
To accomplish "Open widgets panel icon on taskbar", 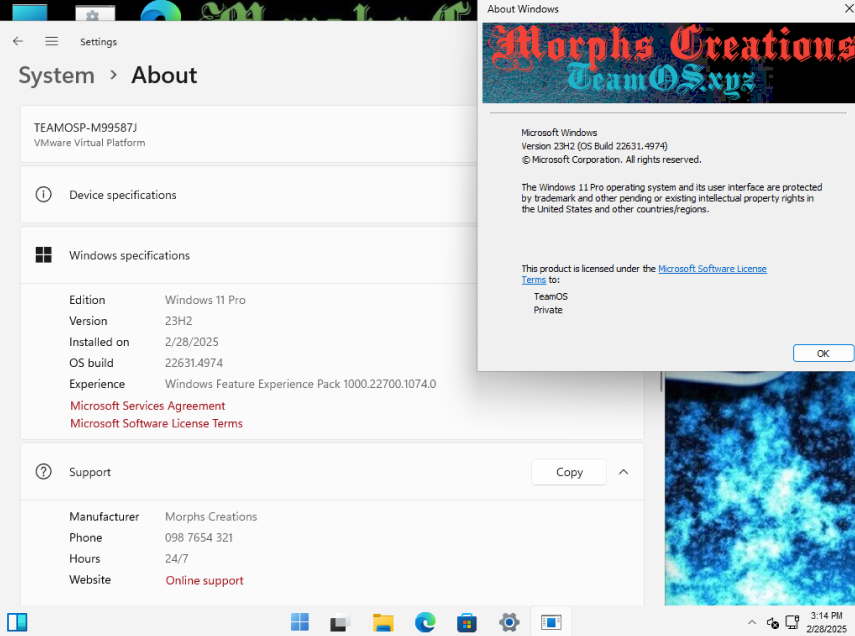I will pyautogui.click(x=17, y=622).
